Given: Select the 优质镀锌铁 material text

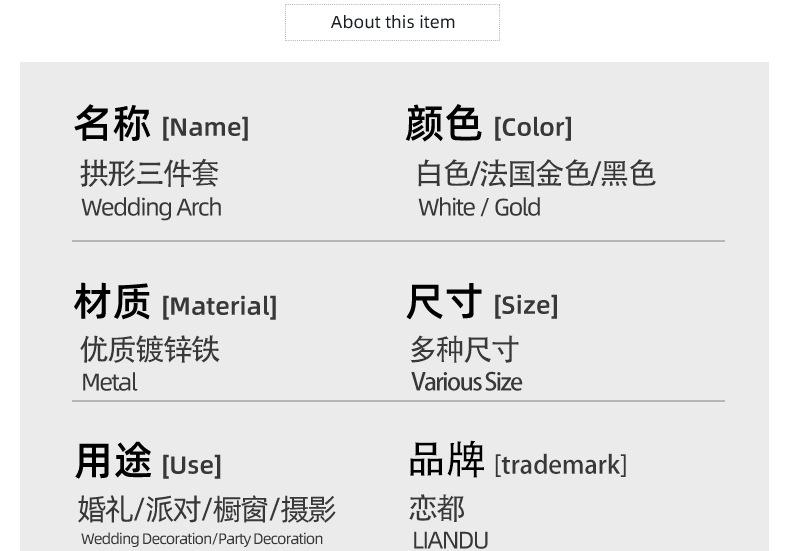Looking at the screenshot, I should coord(149,349).
